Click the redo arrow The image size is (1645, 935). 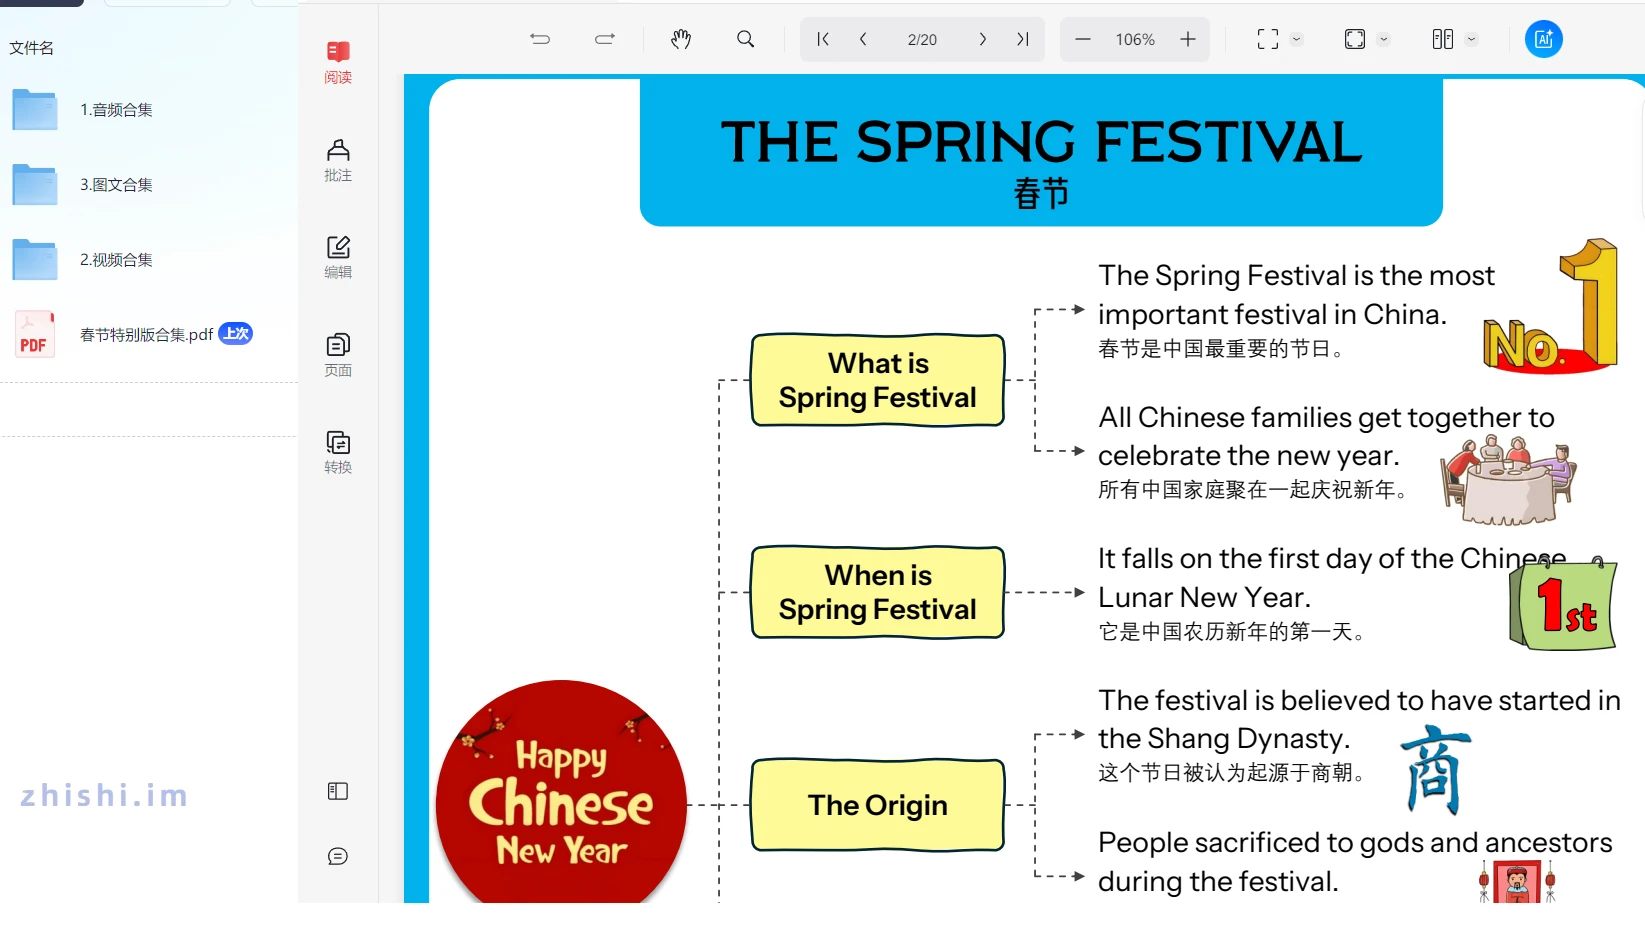pos(605,39)
